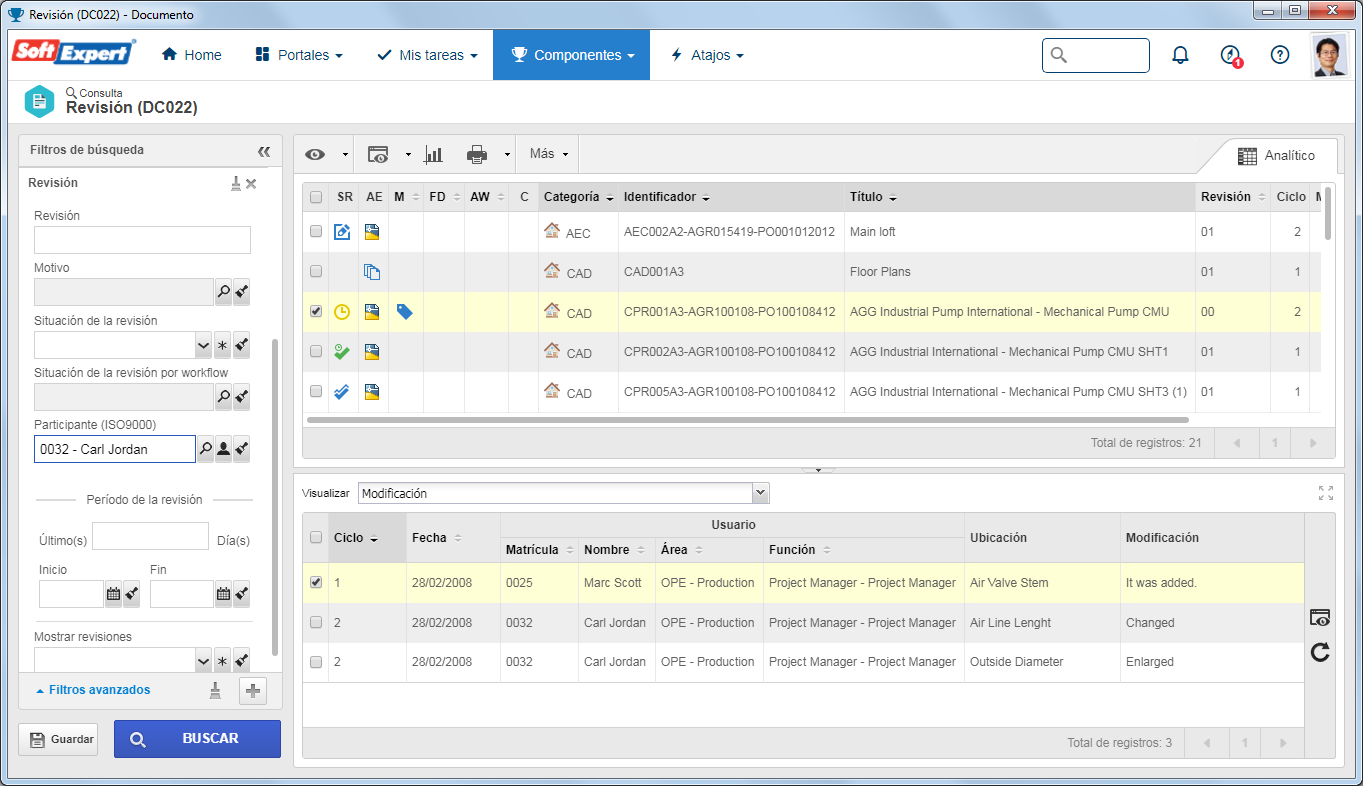Clear the Revisión filter section with brush icon

(x=236, y=183)
